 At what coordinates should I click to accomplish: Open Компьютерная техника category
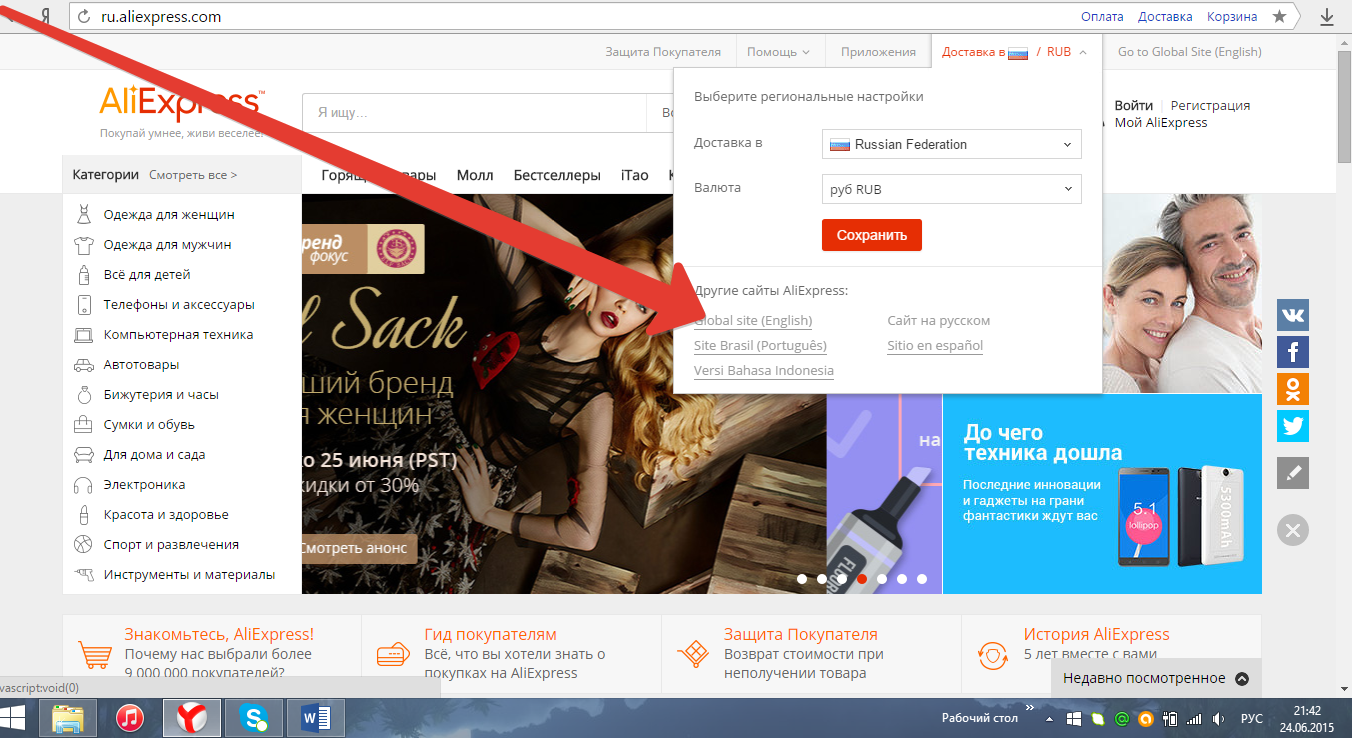pos(178,334)
